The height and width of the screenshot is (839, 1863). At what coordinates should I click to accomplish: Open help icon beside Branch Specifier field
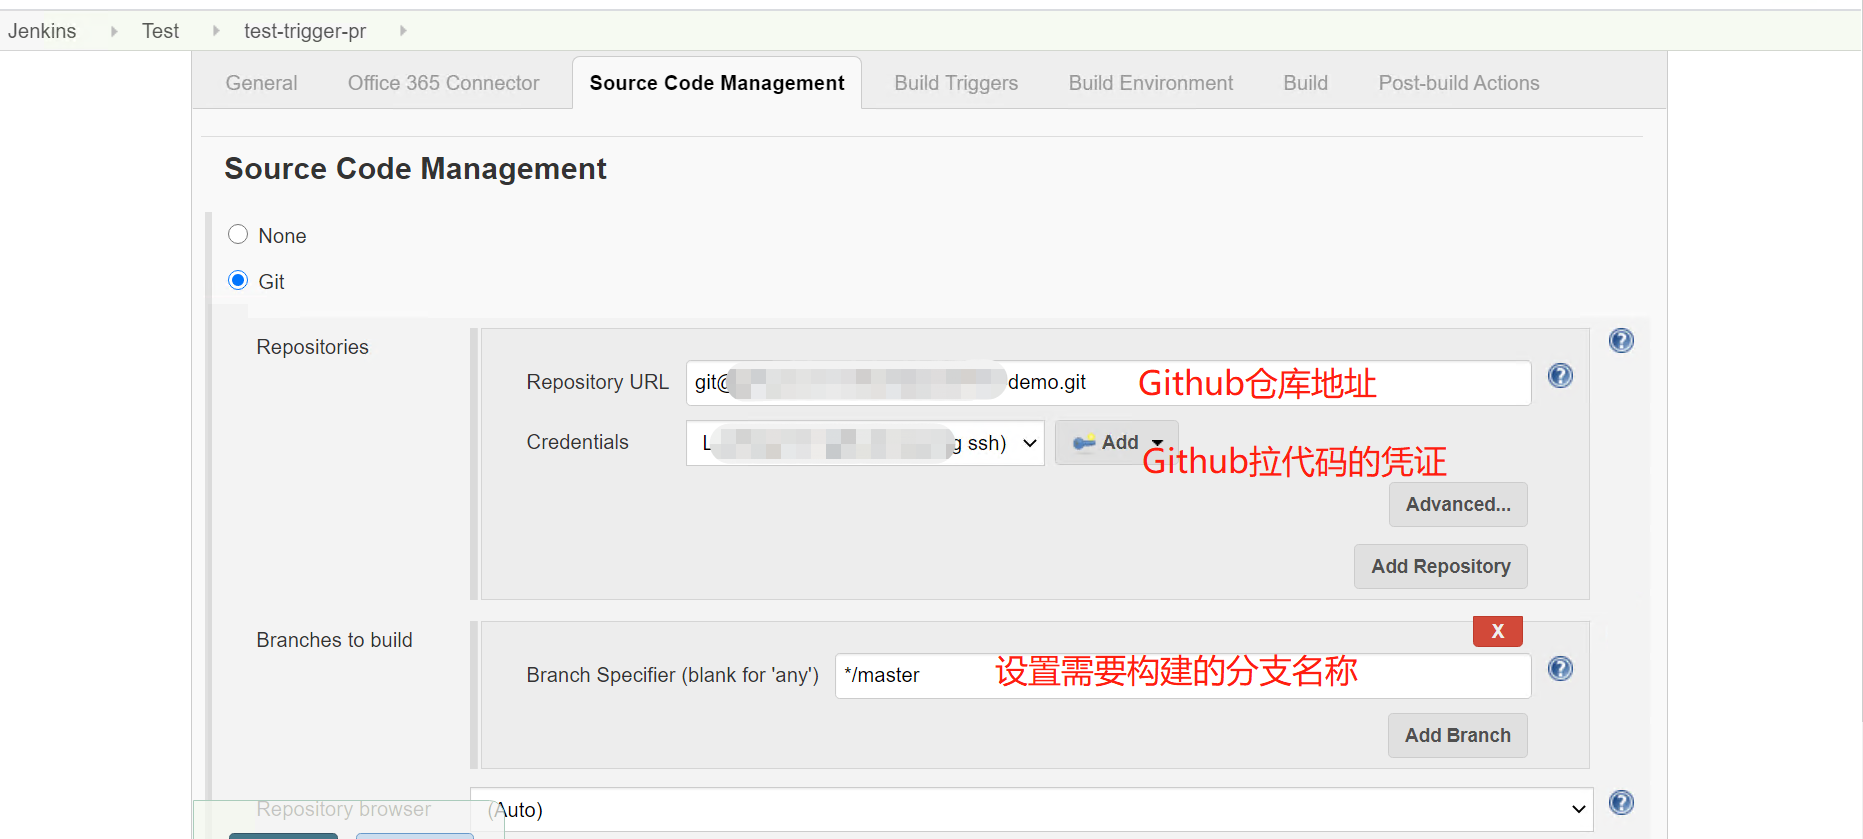click(1560, 669)
